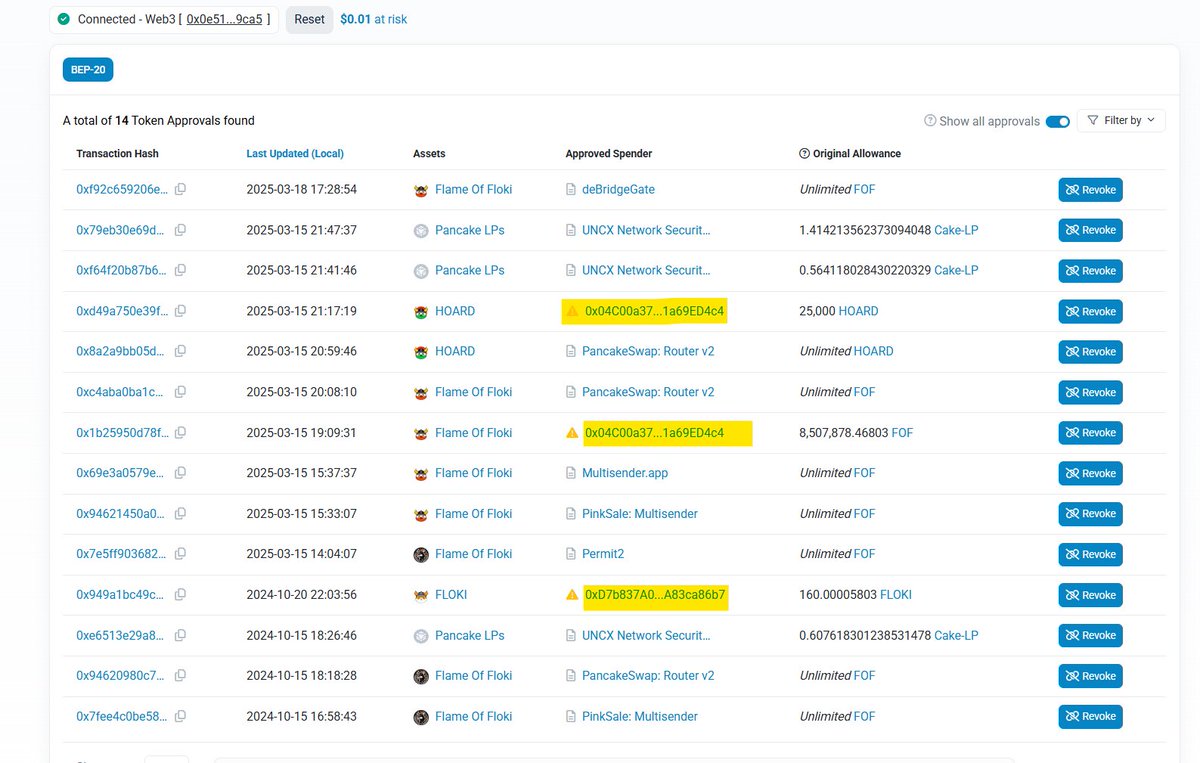Revoke the 8,507,878.46803 FOF approval
Screen dimensions: 1200x763
click(1090, 433)
